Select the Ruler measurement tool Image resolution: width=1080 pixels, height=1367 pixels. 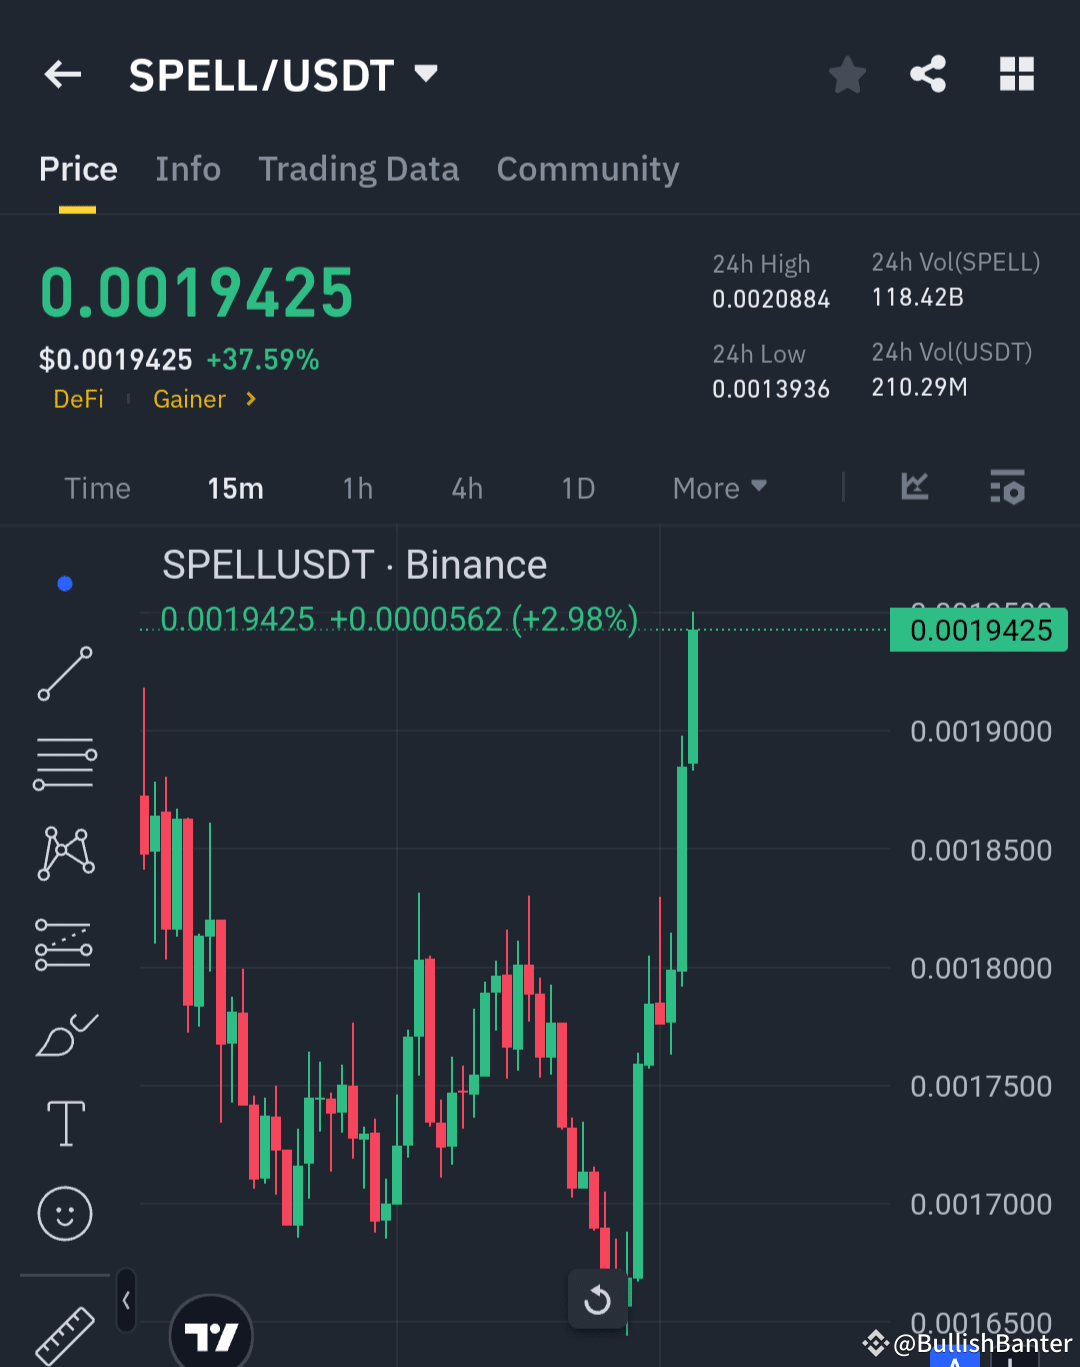click(64, 1335)
